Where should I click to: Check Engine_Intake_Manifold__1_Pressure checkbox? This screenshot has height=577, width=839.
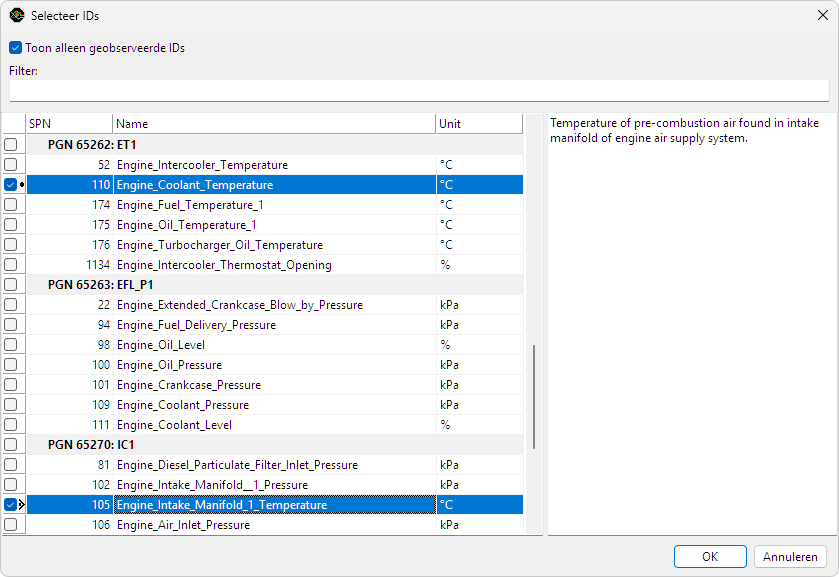point(11,484)
